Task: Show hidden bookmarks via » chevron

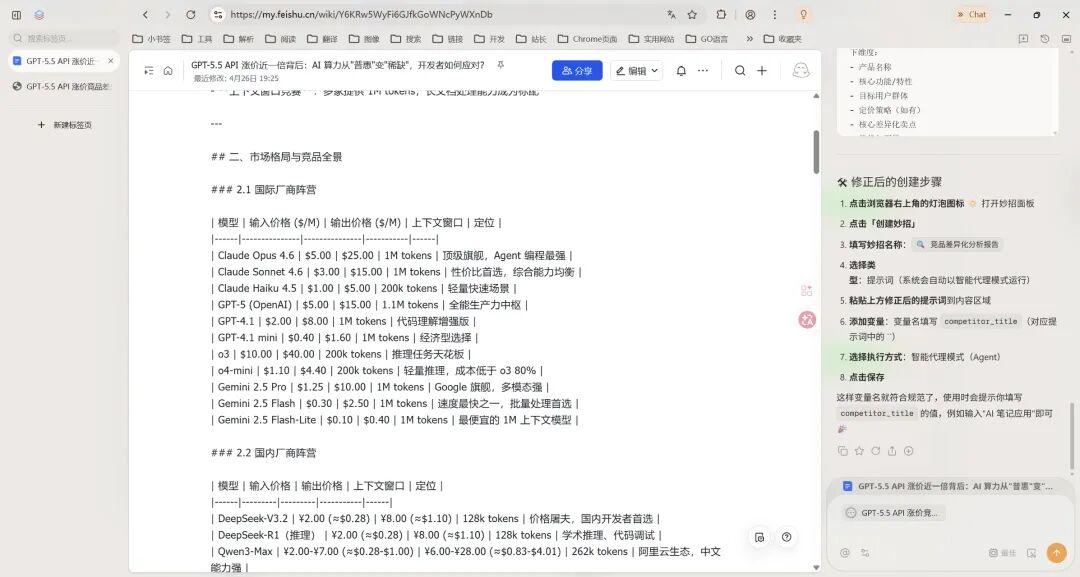Action: [749, 39]
